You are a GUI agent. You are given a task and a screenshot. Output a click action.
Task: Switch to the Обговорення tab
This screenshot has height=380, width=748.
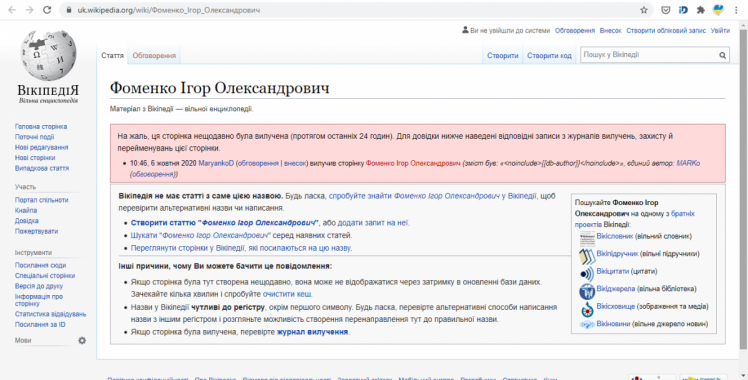(x=154, y=55)
